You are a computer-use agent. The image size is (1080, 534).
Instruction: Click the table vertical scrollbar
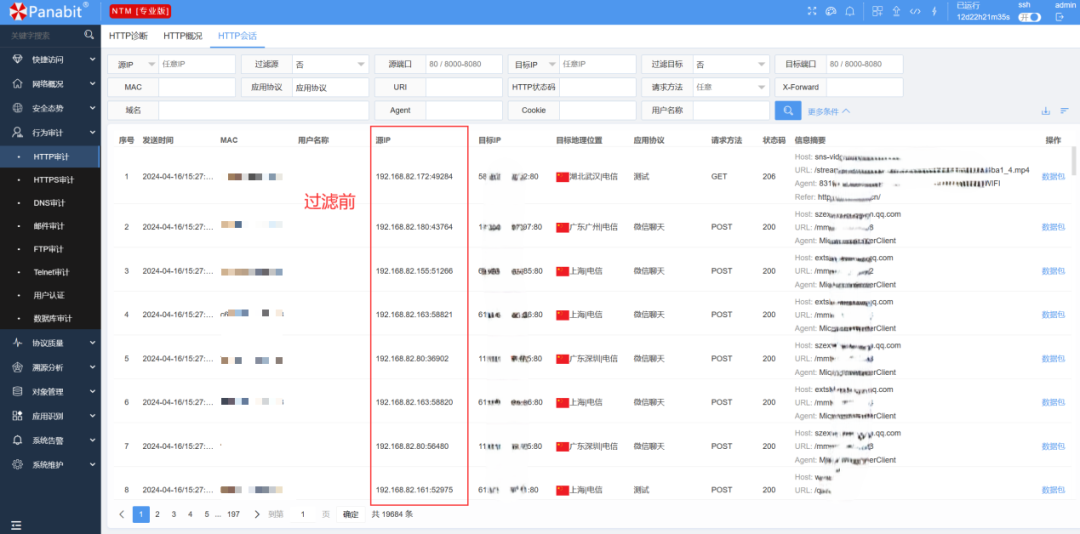[x=1073, y=162]
